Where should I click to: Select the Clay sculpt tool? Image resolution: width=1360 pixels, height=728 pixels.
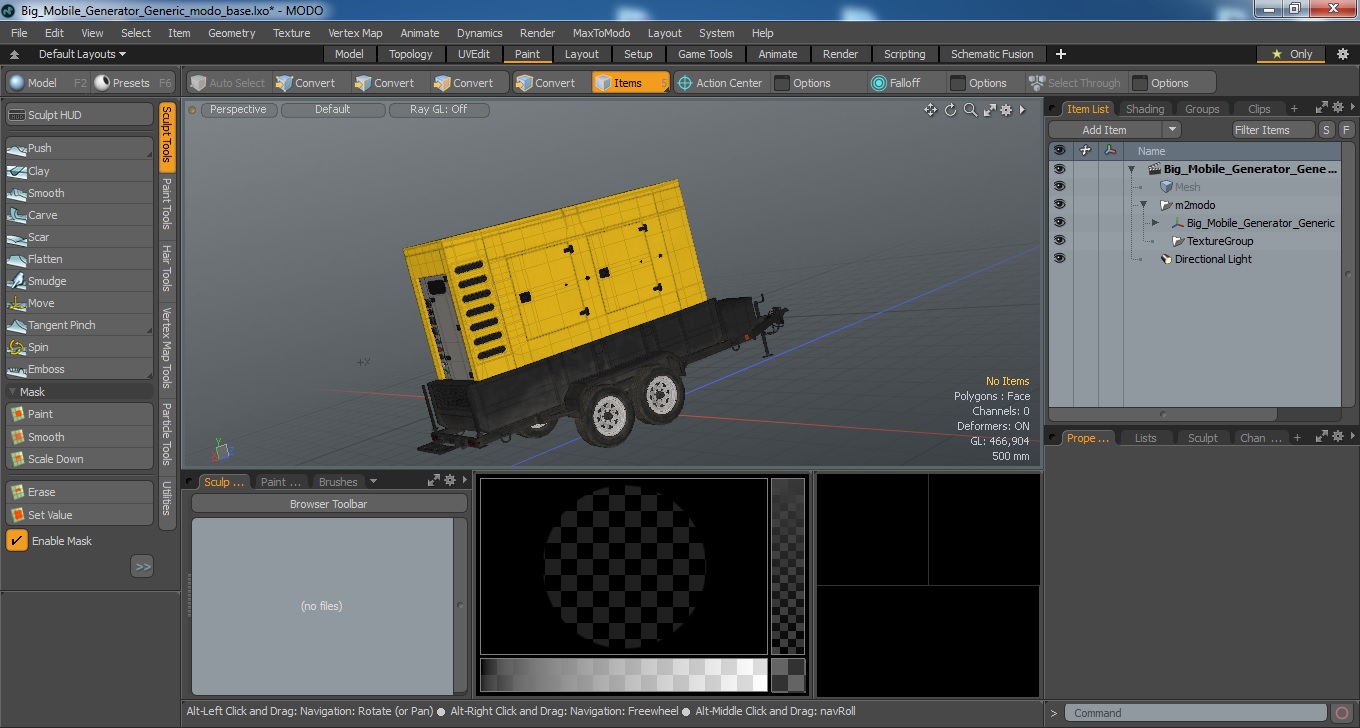pos(80,171)
